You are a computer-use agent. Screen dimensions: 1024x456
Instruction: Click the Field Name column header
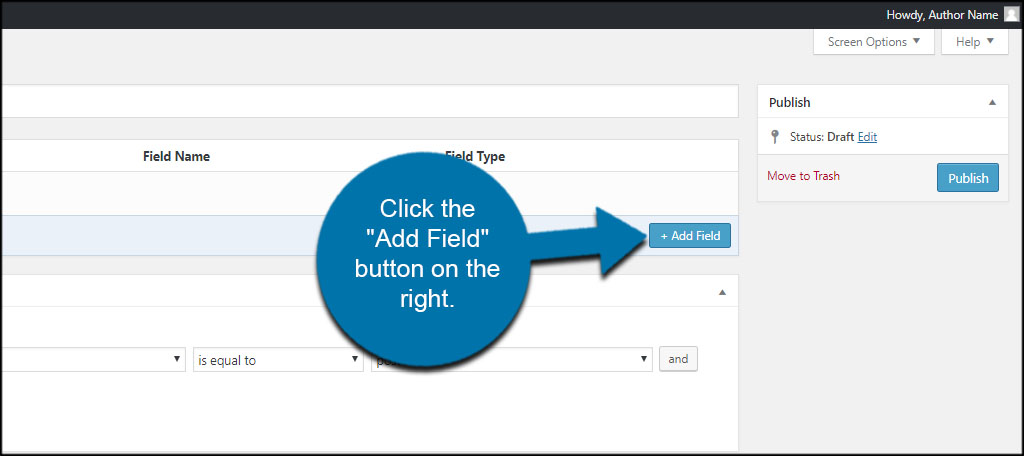coord(176,157)
